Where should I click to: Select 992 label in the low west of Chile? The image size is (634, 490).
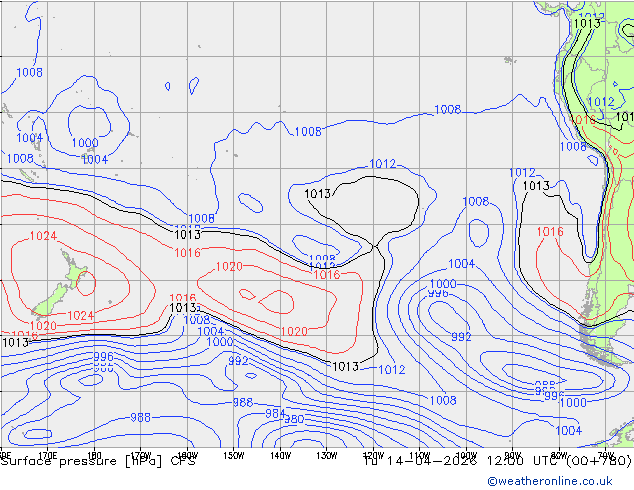pyautogui.click(x=461, y=336)
